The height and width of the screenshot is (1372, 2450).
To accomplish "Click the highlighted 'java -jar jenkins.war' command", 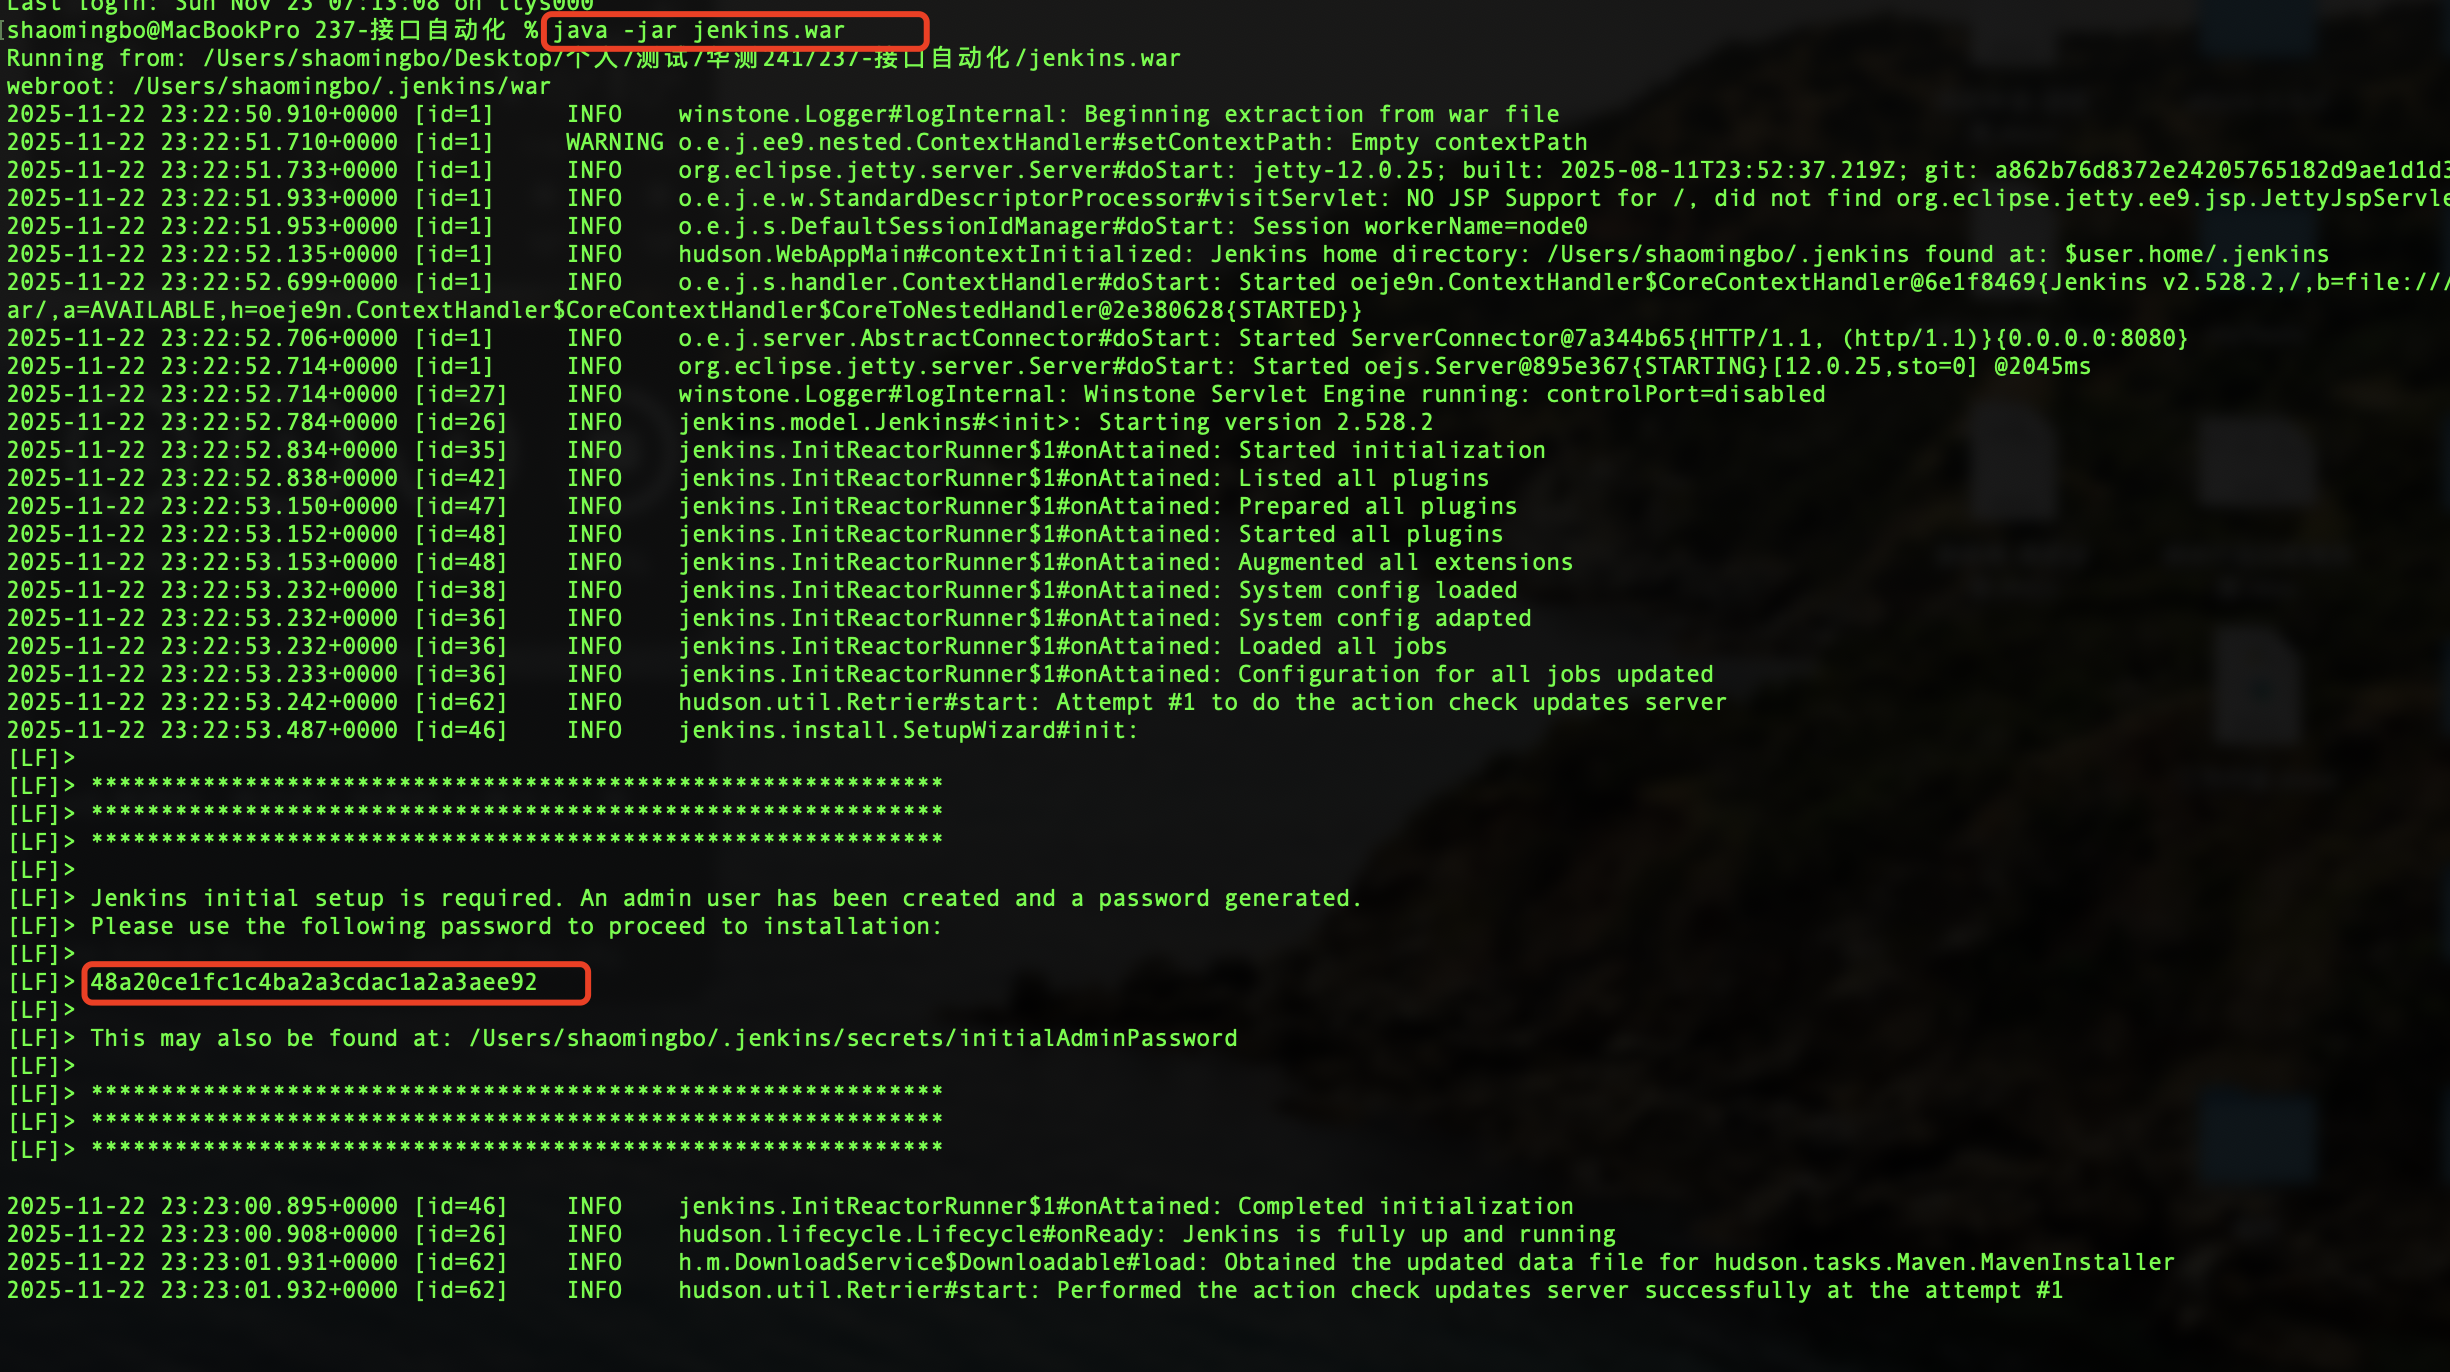I will 699,31.
